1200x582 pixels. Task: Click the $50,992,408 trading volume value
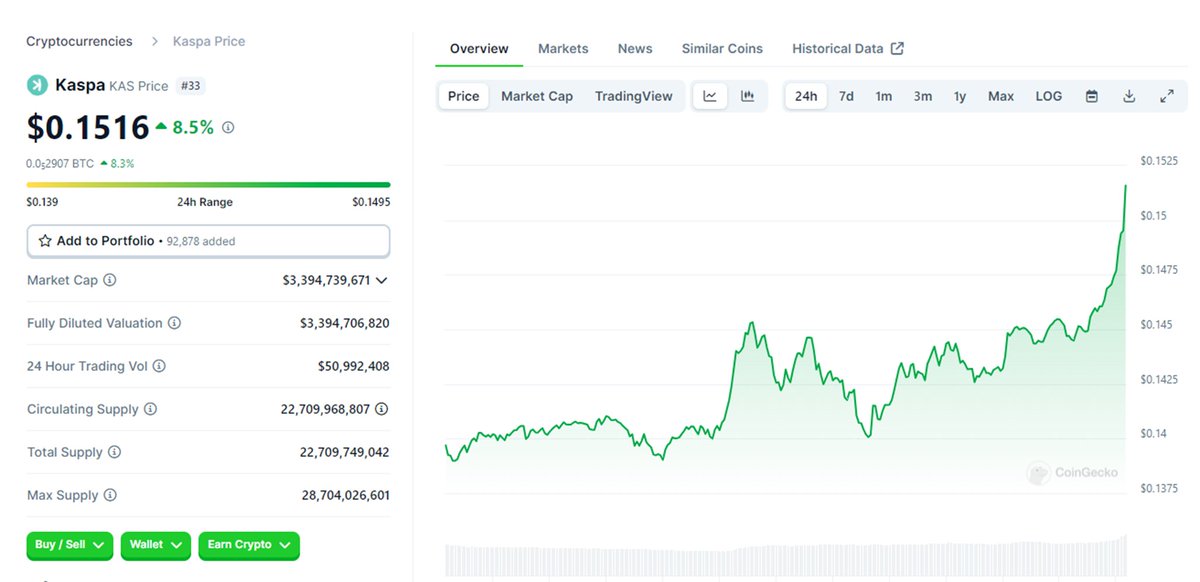354,366
